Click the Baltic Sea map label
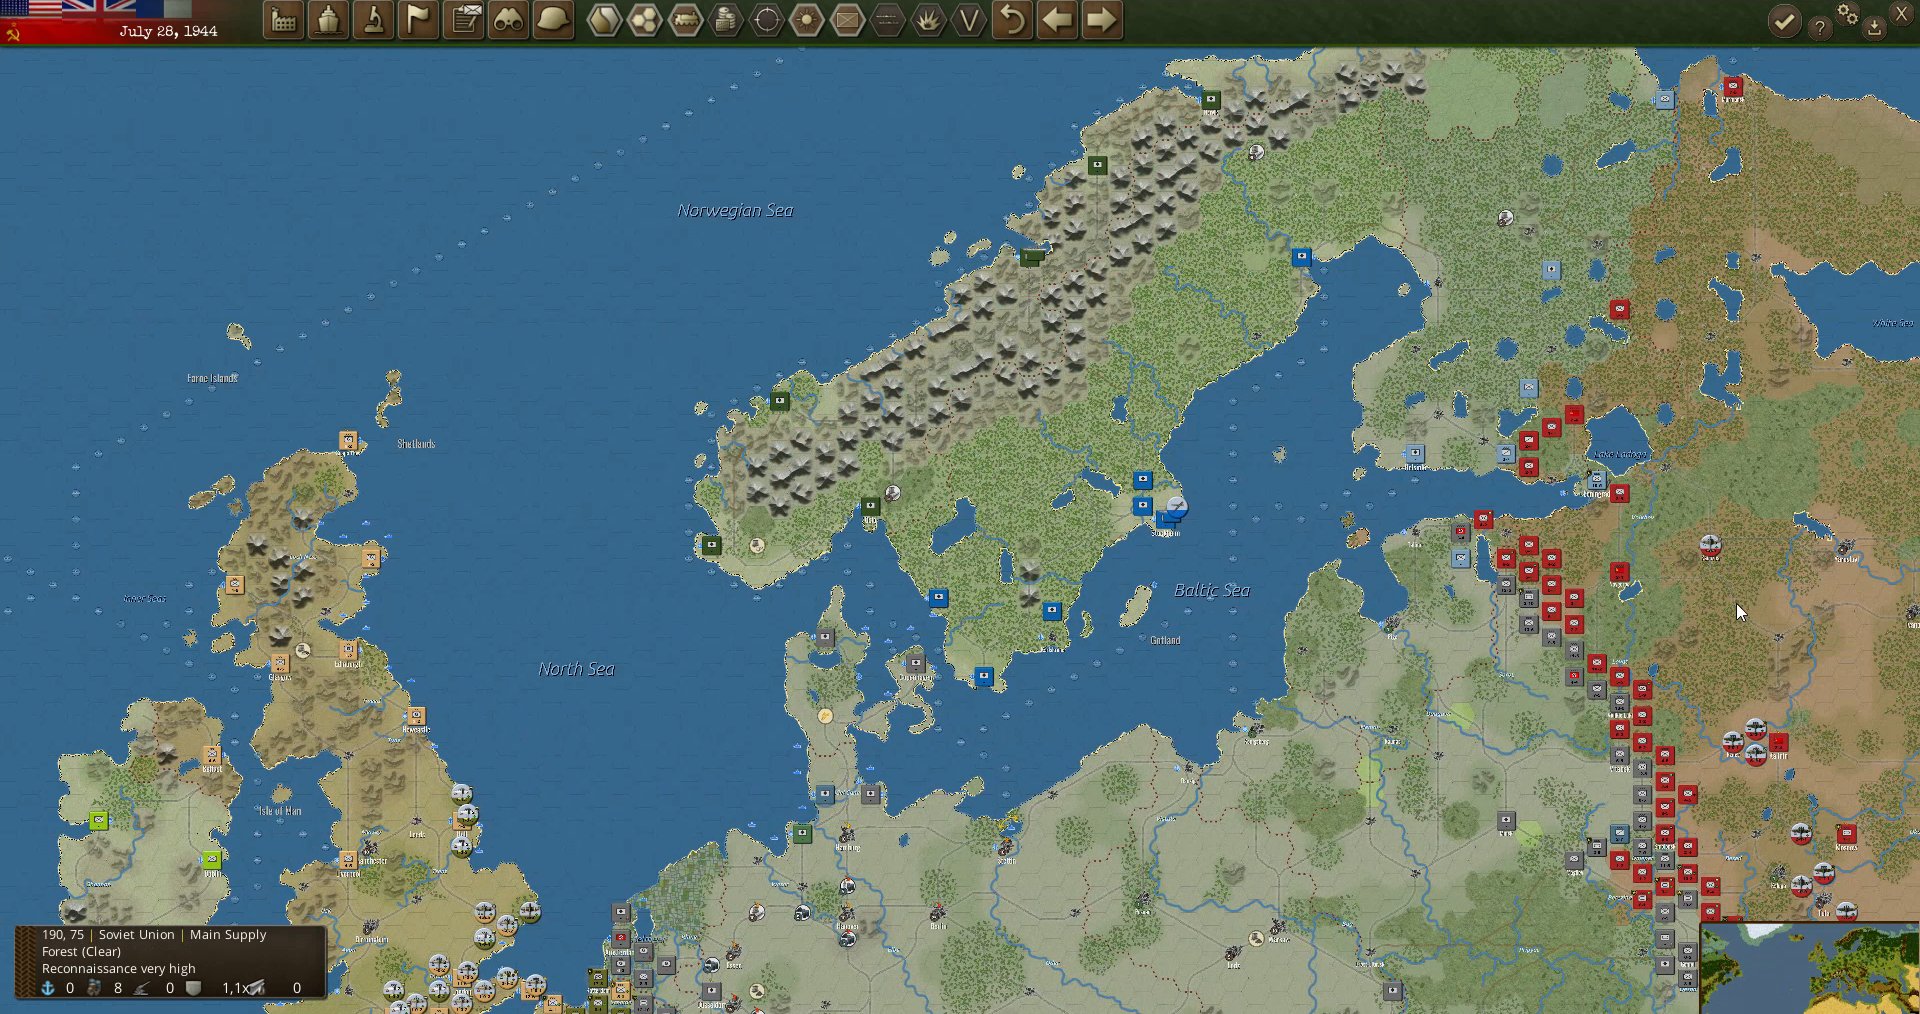The image size is (1920, 1014). (x=1212, y=590)
